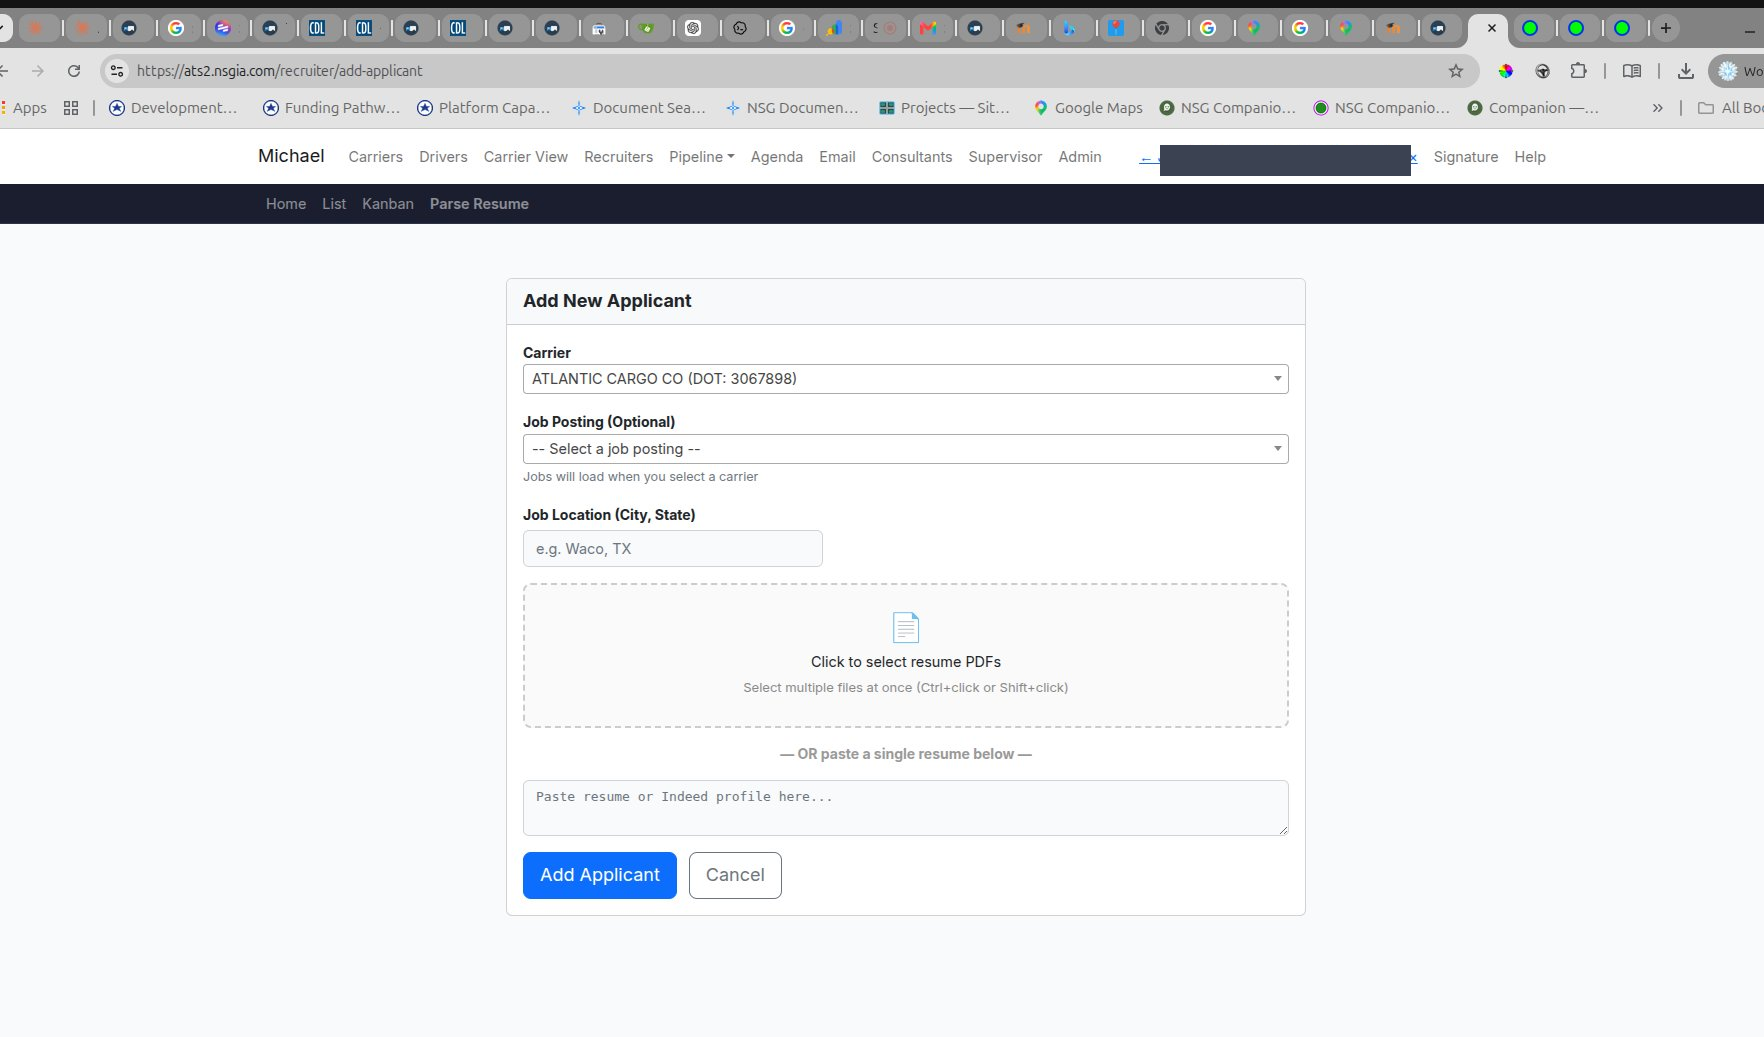The width and height of the screenshot is (1764, 1037).
Task: Focus the Job Location input field
Action: pyautogui.click(x=672, y=549)
